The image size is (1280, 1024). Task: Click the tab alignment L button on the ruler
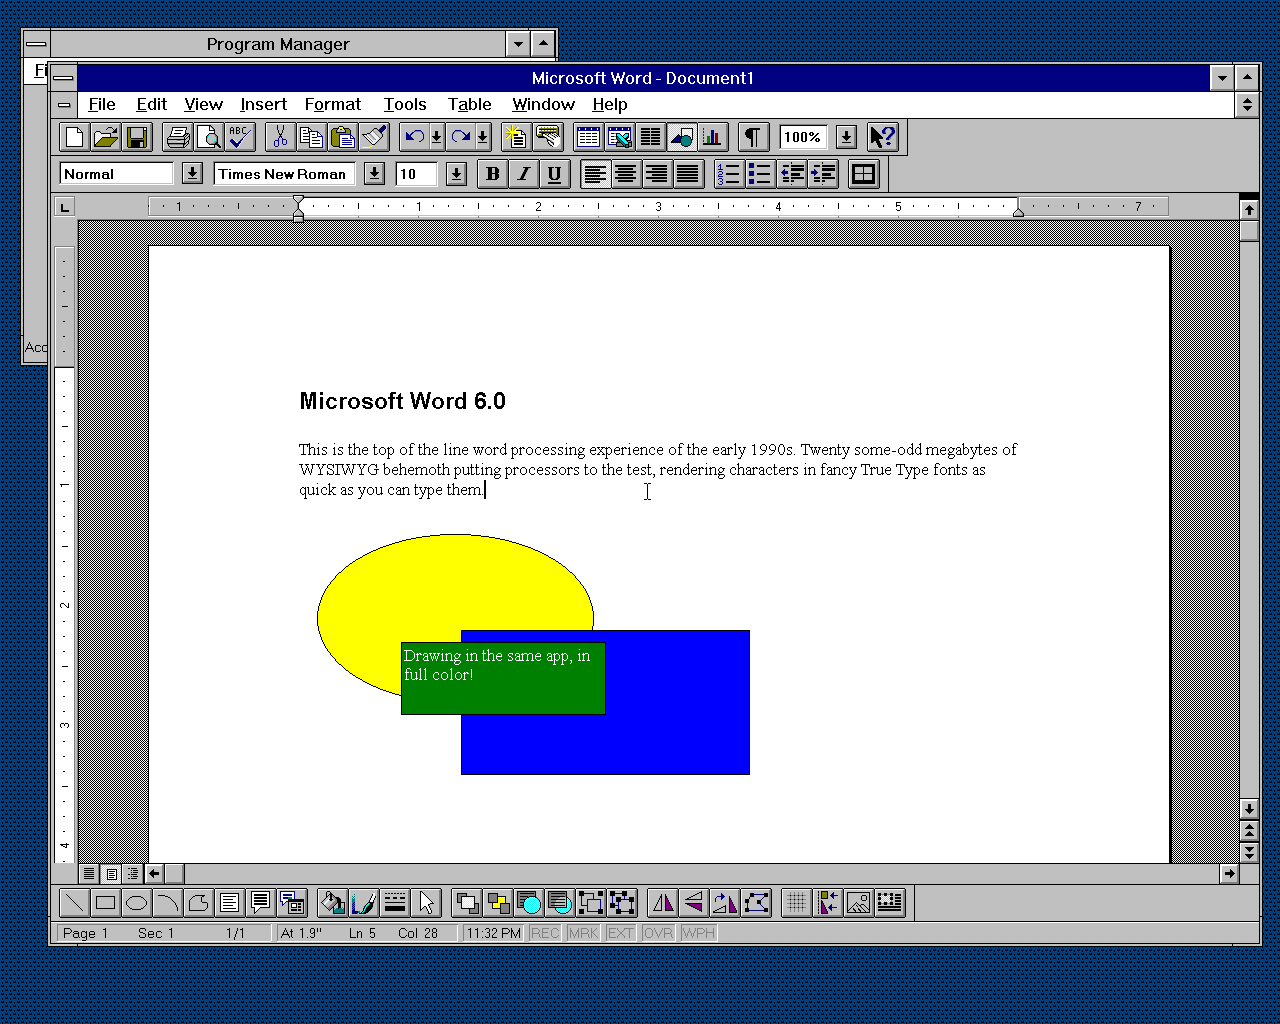click(x=65, y=207)
